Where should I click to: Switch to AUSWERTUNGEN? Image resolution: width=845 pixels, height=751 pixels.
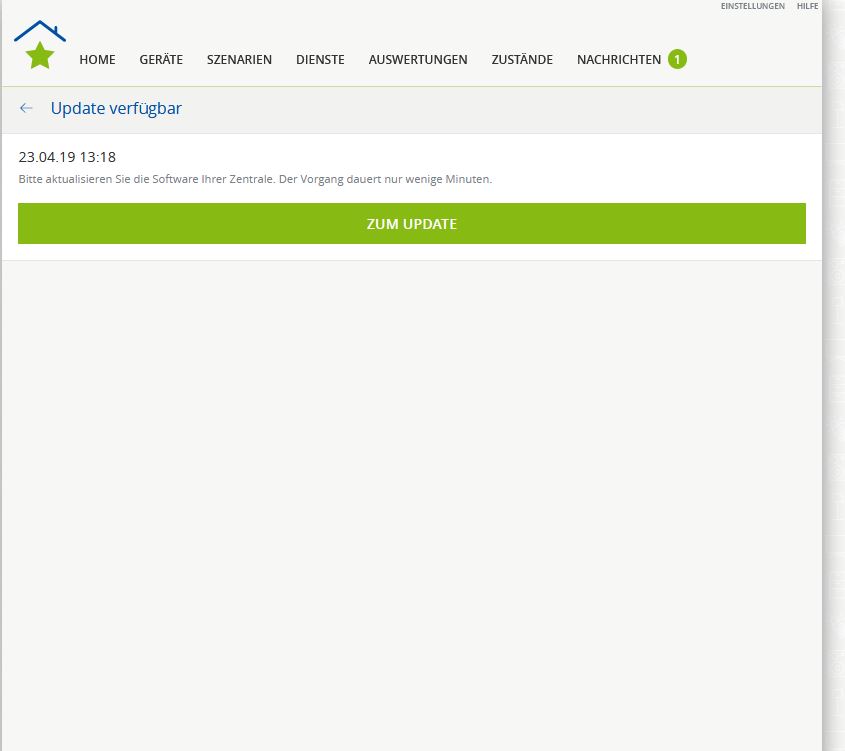(x=417, y=60)
